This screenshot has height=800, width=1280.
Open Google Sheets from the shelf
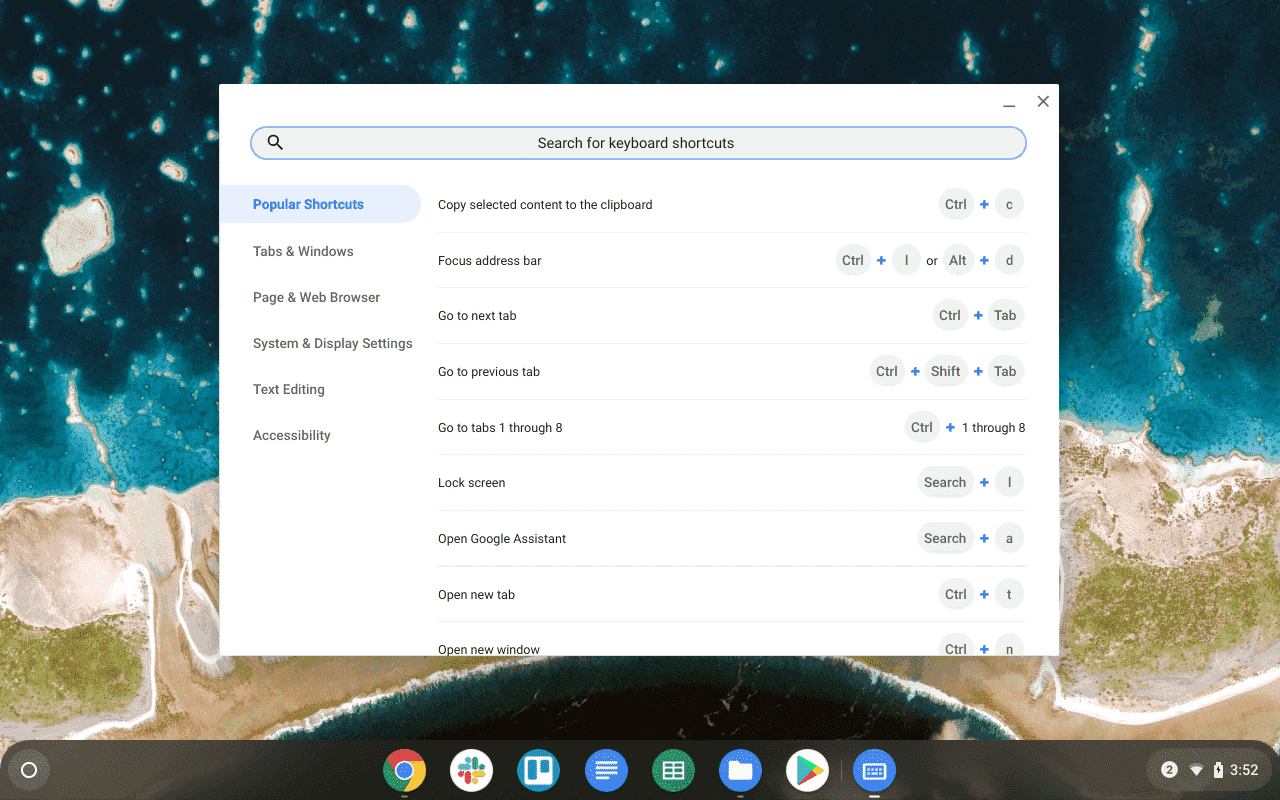point(673,770)
